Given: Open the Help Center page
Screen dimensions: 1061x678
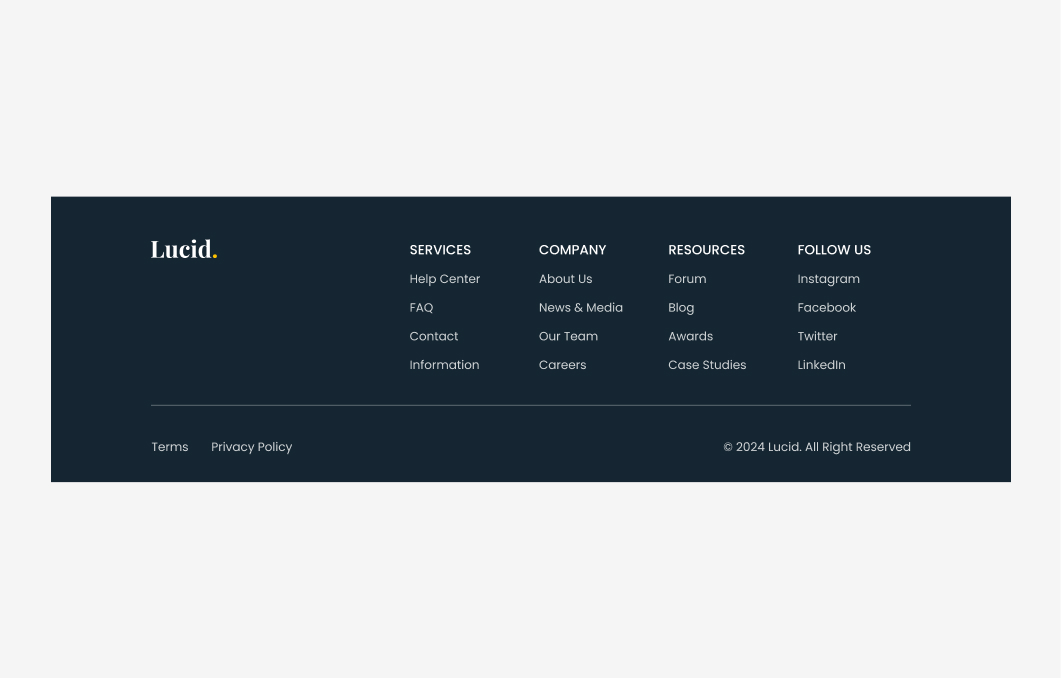Looking at the screenshot, I should click(x=444, y=279).
